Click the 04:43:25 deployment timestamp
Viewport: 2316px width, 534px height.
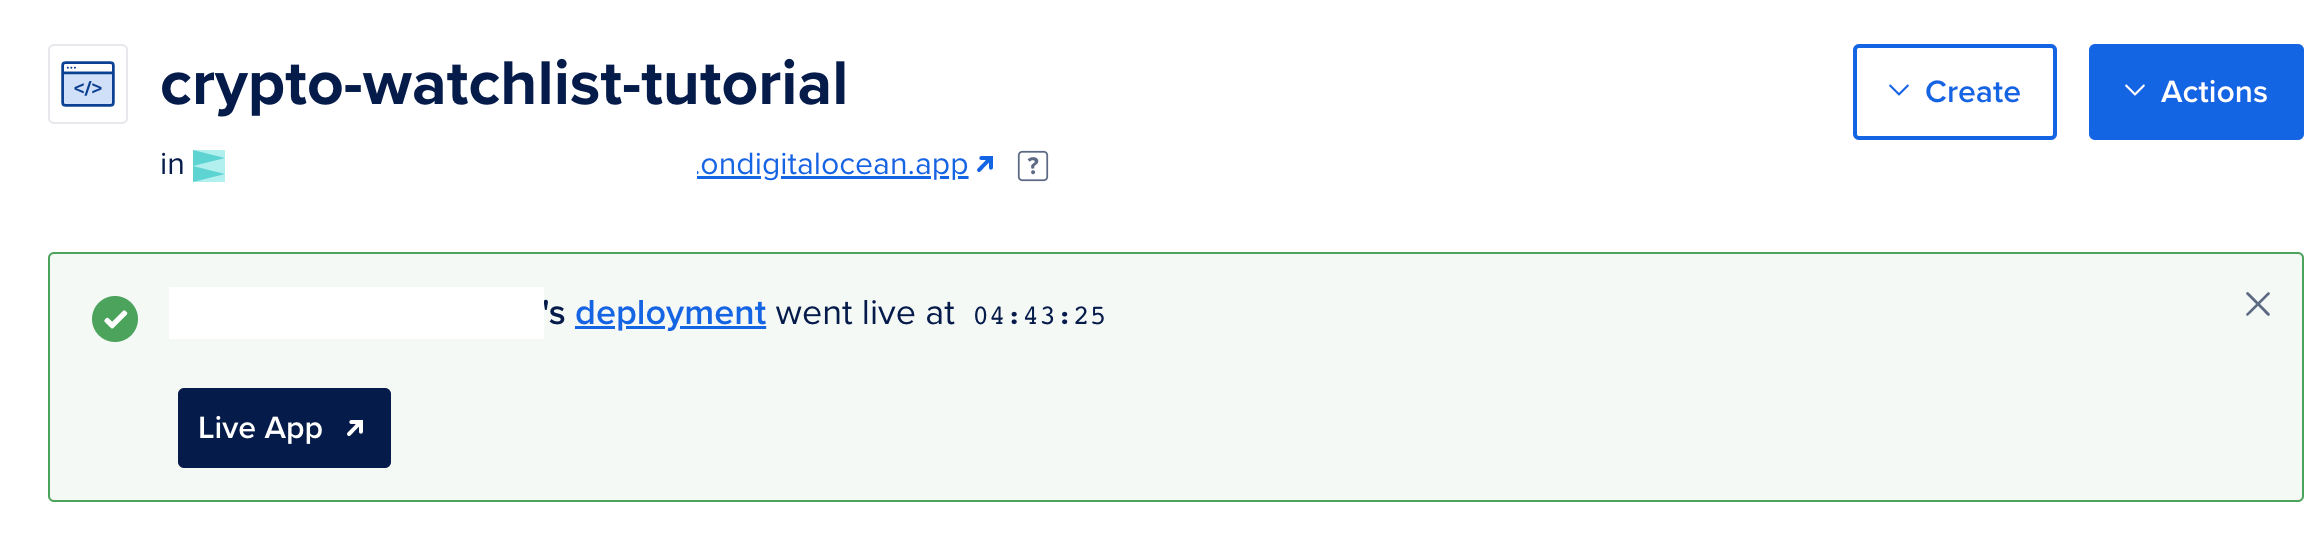tap(1039, 316)
